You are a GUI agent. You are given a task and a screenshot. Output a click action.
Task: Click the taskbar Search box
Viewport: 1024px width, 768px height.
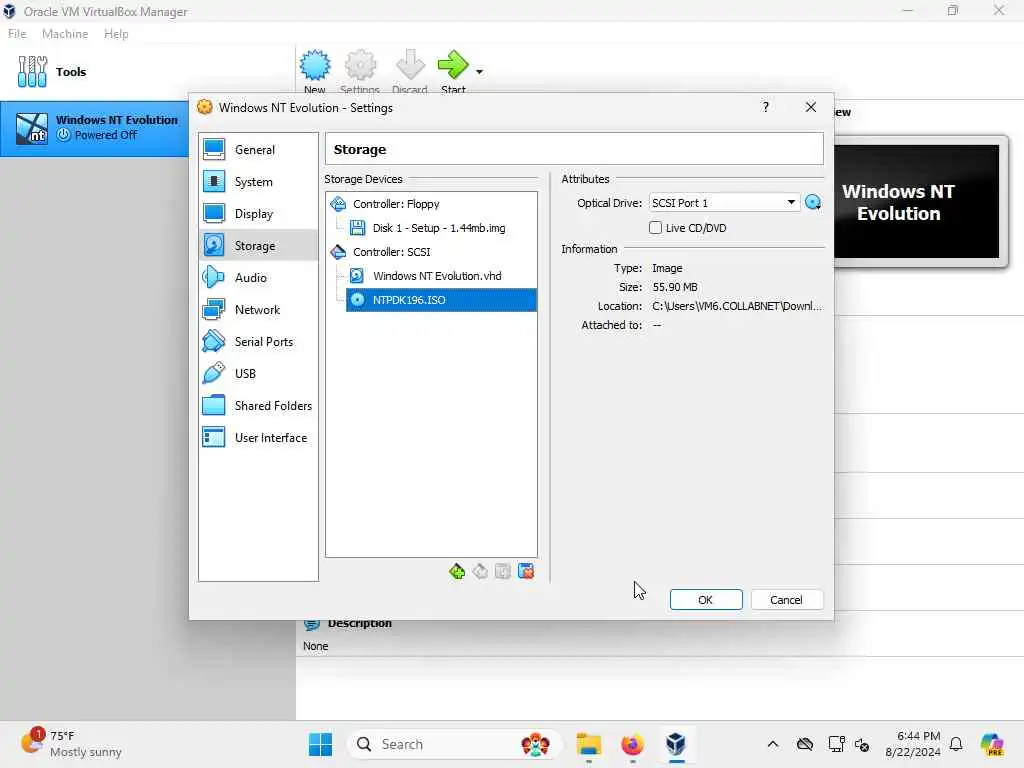pos(454,744)
